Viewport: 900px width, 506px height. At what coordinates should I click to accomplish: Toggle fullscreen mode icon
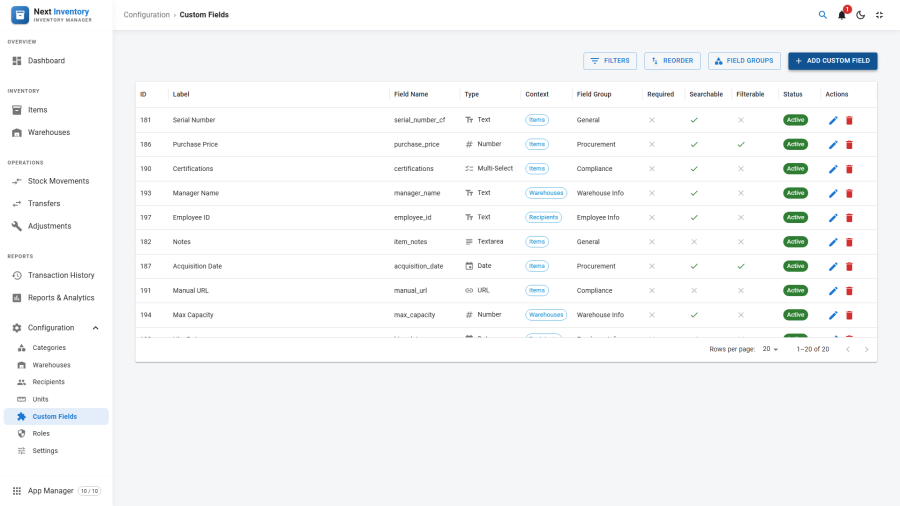[879, 15]
